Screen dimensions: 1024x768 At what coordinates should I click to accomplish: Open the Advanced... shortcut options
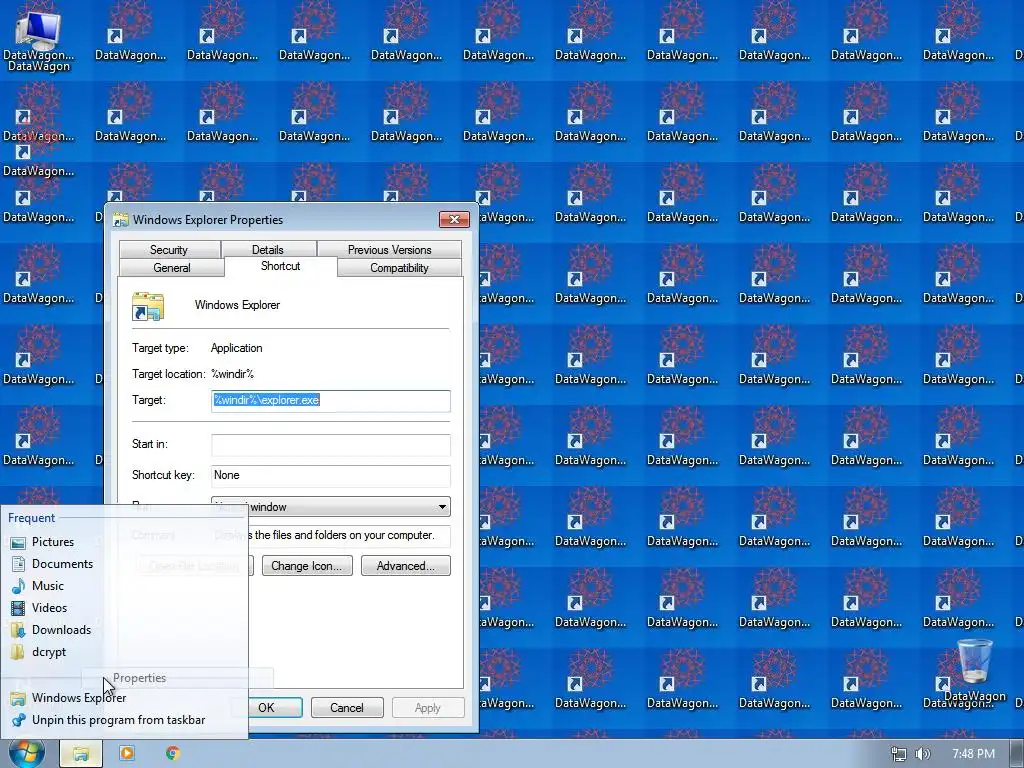coord(406,566)
